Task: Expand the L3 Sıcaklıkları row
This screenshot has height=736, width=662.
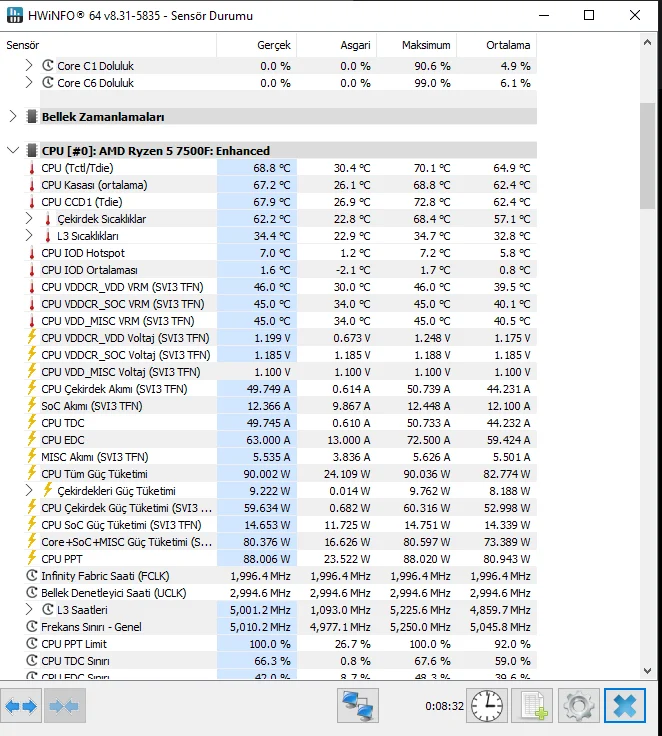Action: [29, 236]
